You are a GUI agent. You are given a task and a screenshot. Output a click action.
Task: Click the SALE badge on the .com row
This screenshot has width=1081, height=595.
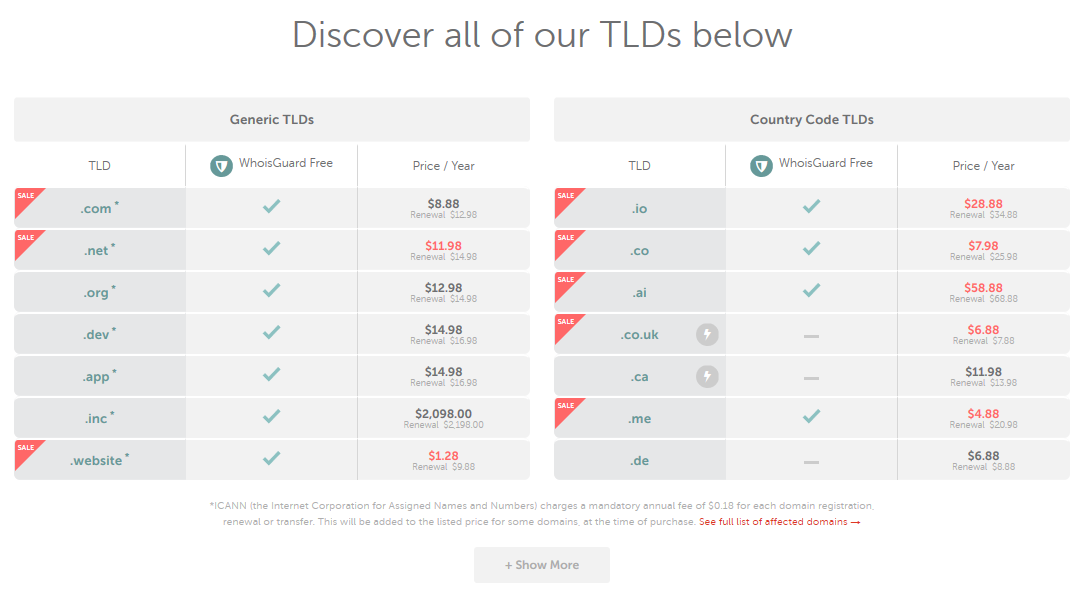click(x=28, y=200)
